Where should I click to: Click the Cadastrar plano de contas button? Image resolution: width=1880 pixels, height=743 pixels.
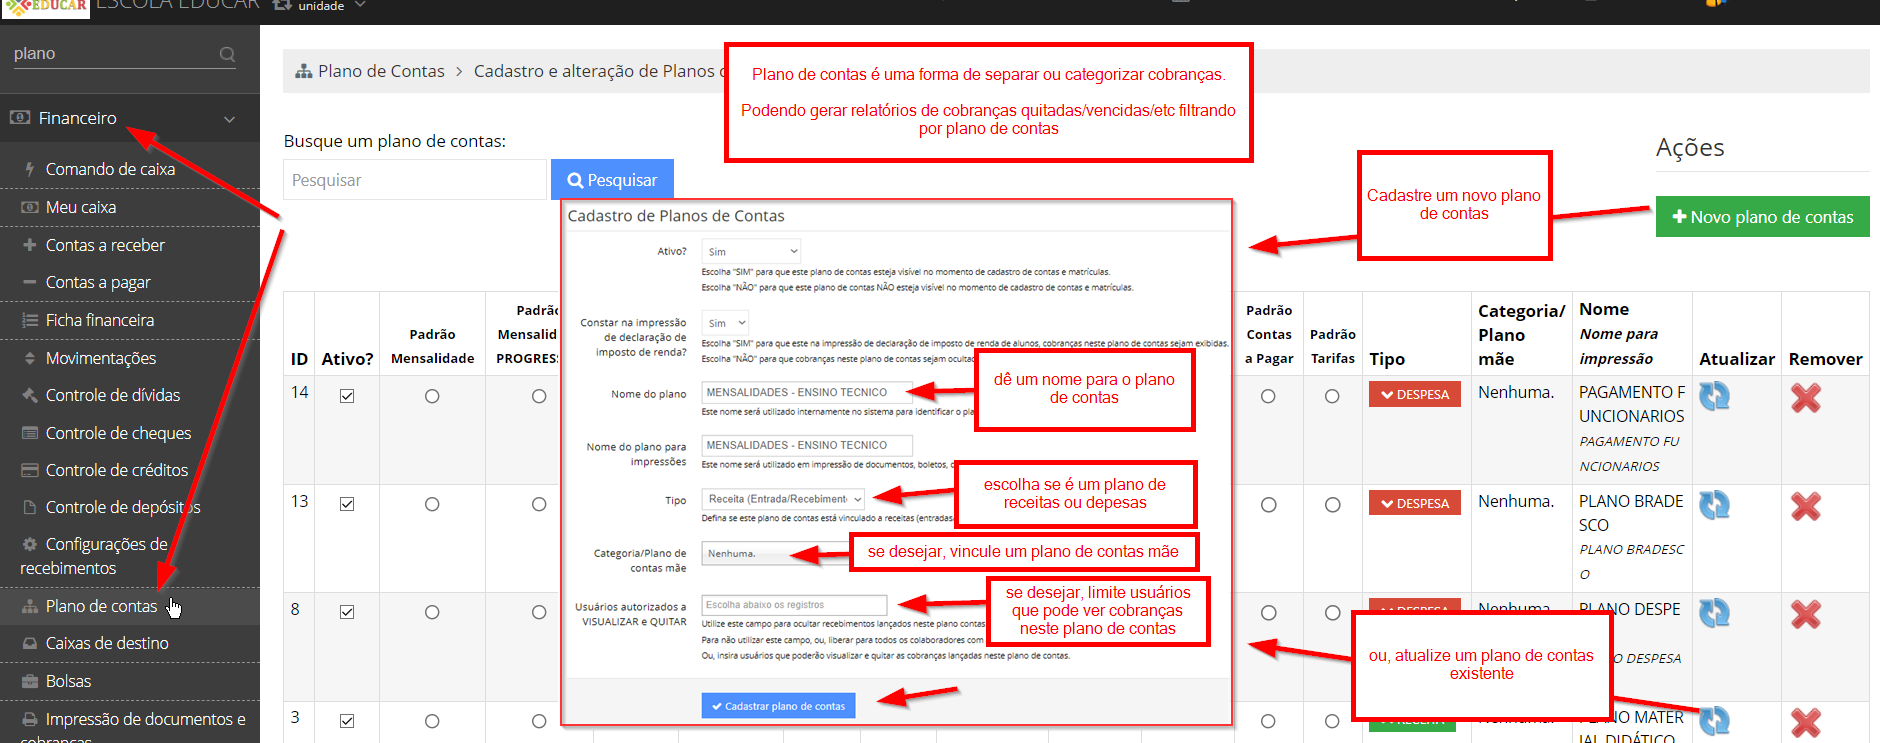tap(778, 706)
